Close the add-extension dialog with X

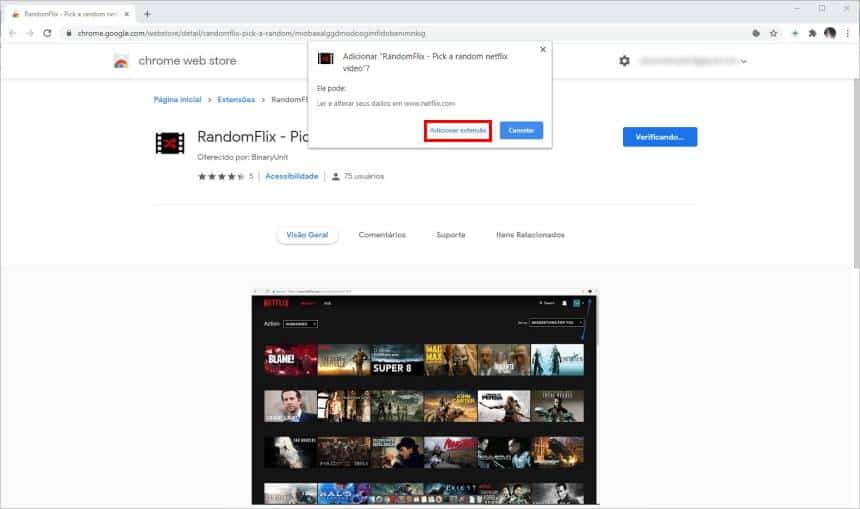click(543, 49)
